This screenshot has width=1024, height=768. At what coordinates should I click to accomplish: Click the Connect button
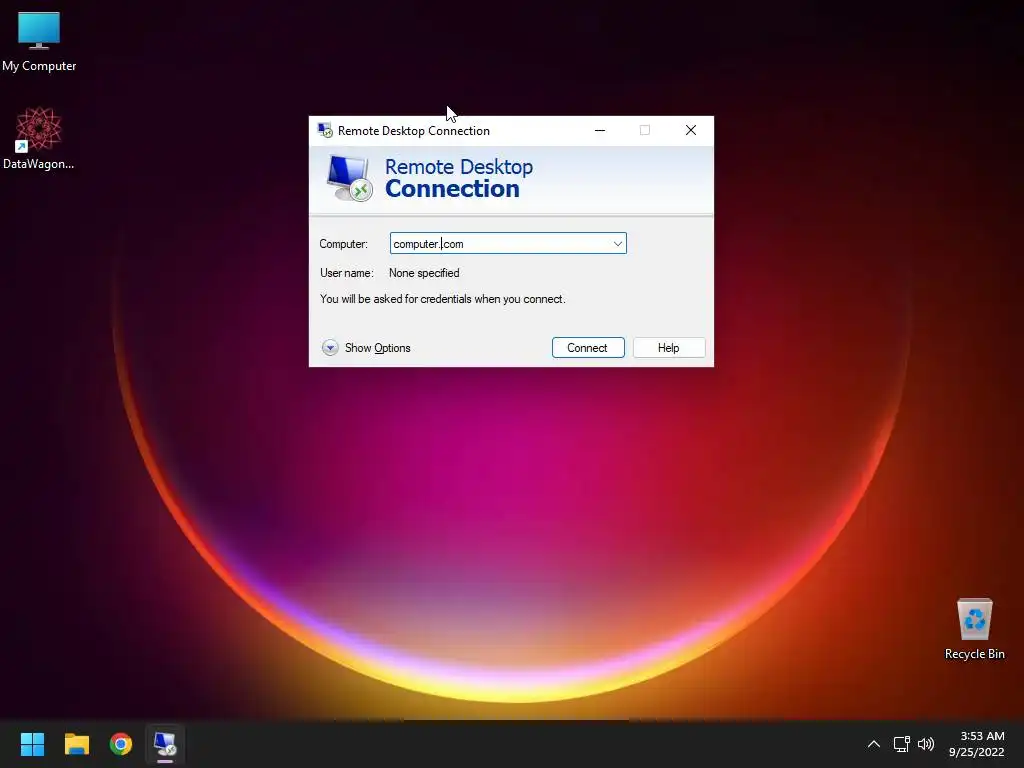588,347
